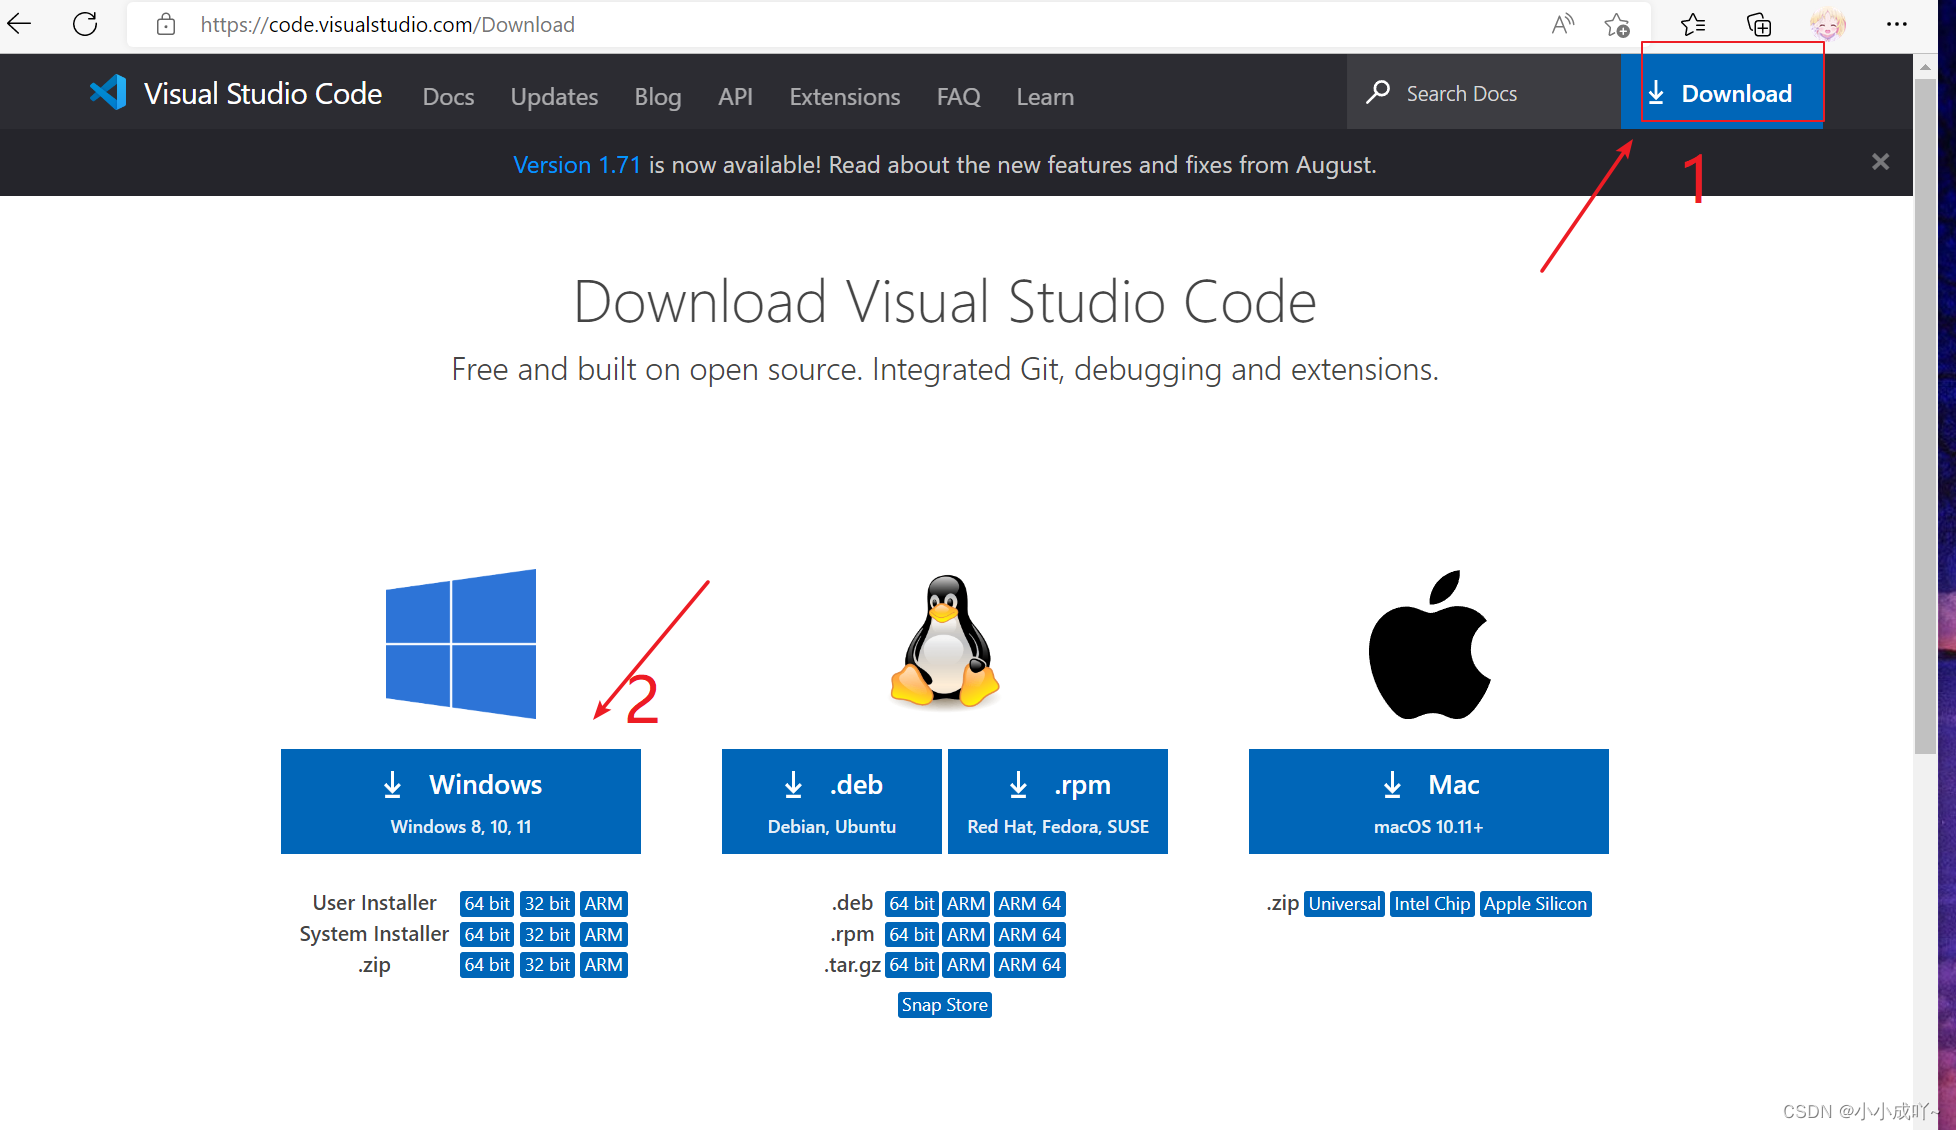Open the Updates menu item
Viewport: 1956px width, 1130px height.
tap(554, 97)
